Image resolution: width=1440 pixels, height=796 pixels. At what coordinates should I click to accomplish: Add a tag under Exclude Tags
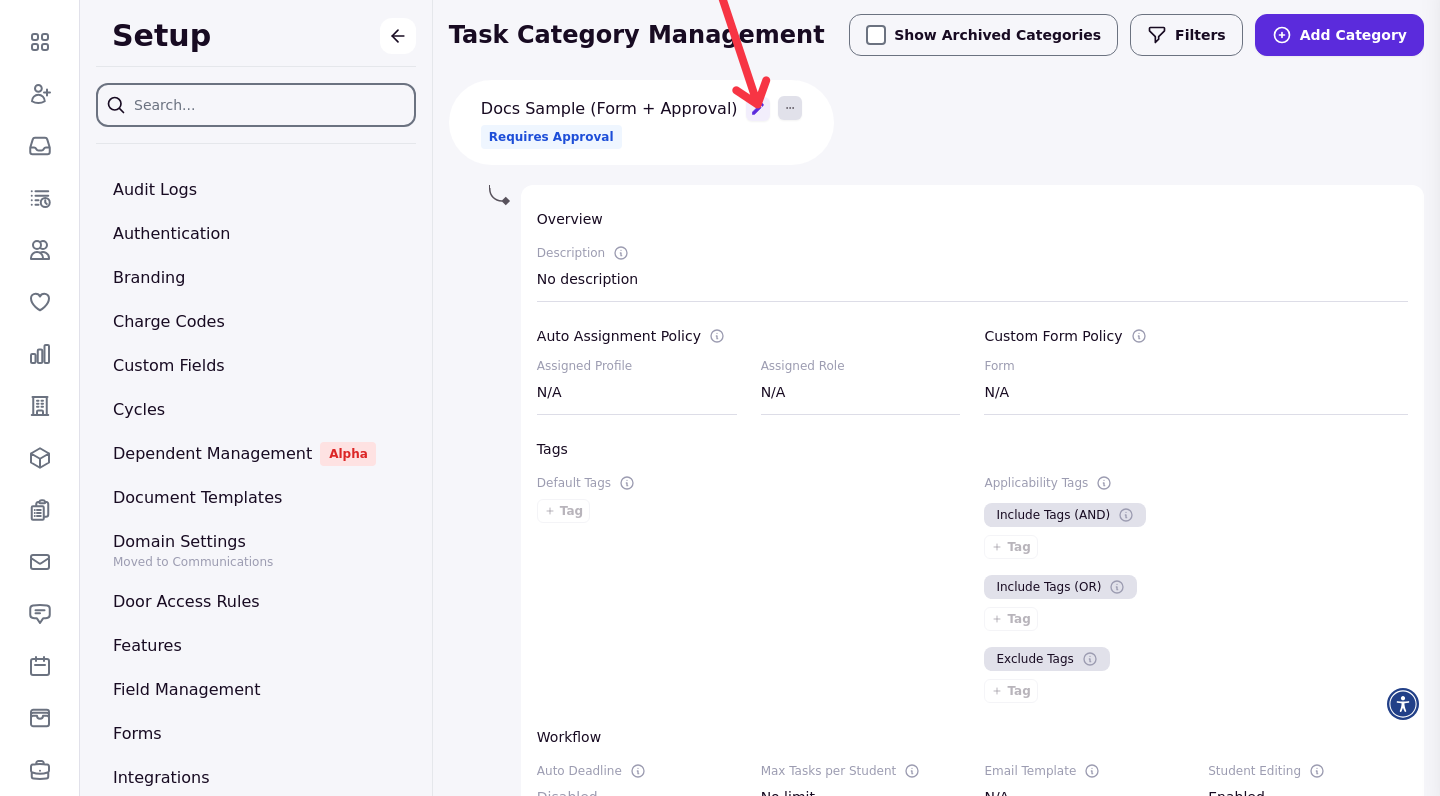(x=1011, y=691)
